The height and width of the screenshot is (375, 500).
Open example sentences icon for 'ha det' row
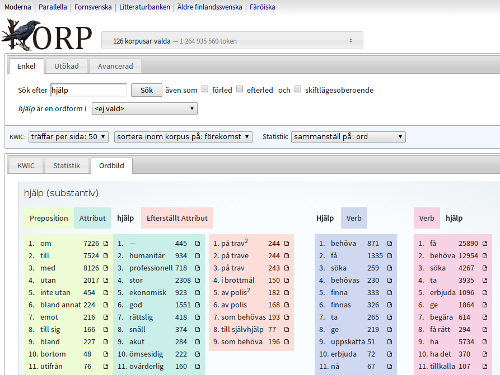(485, 354)
